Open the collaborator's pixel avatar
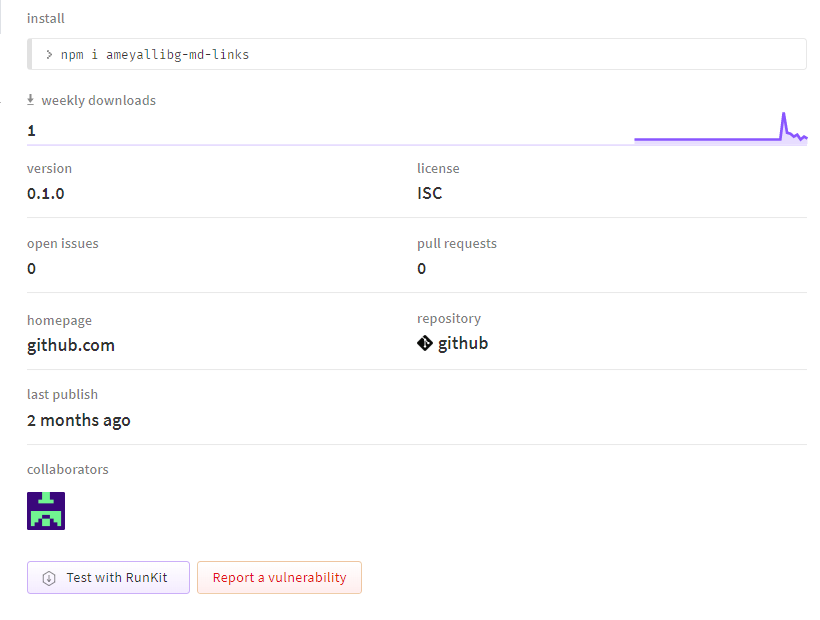 pyautogui.click(x=46, y=510)
